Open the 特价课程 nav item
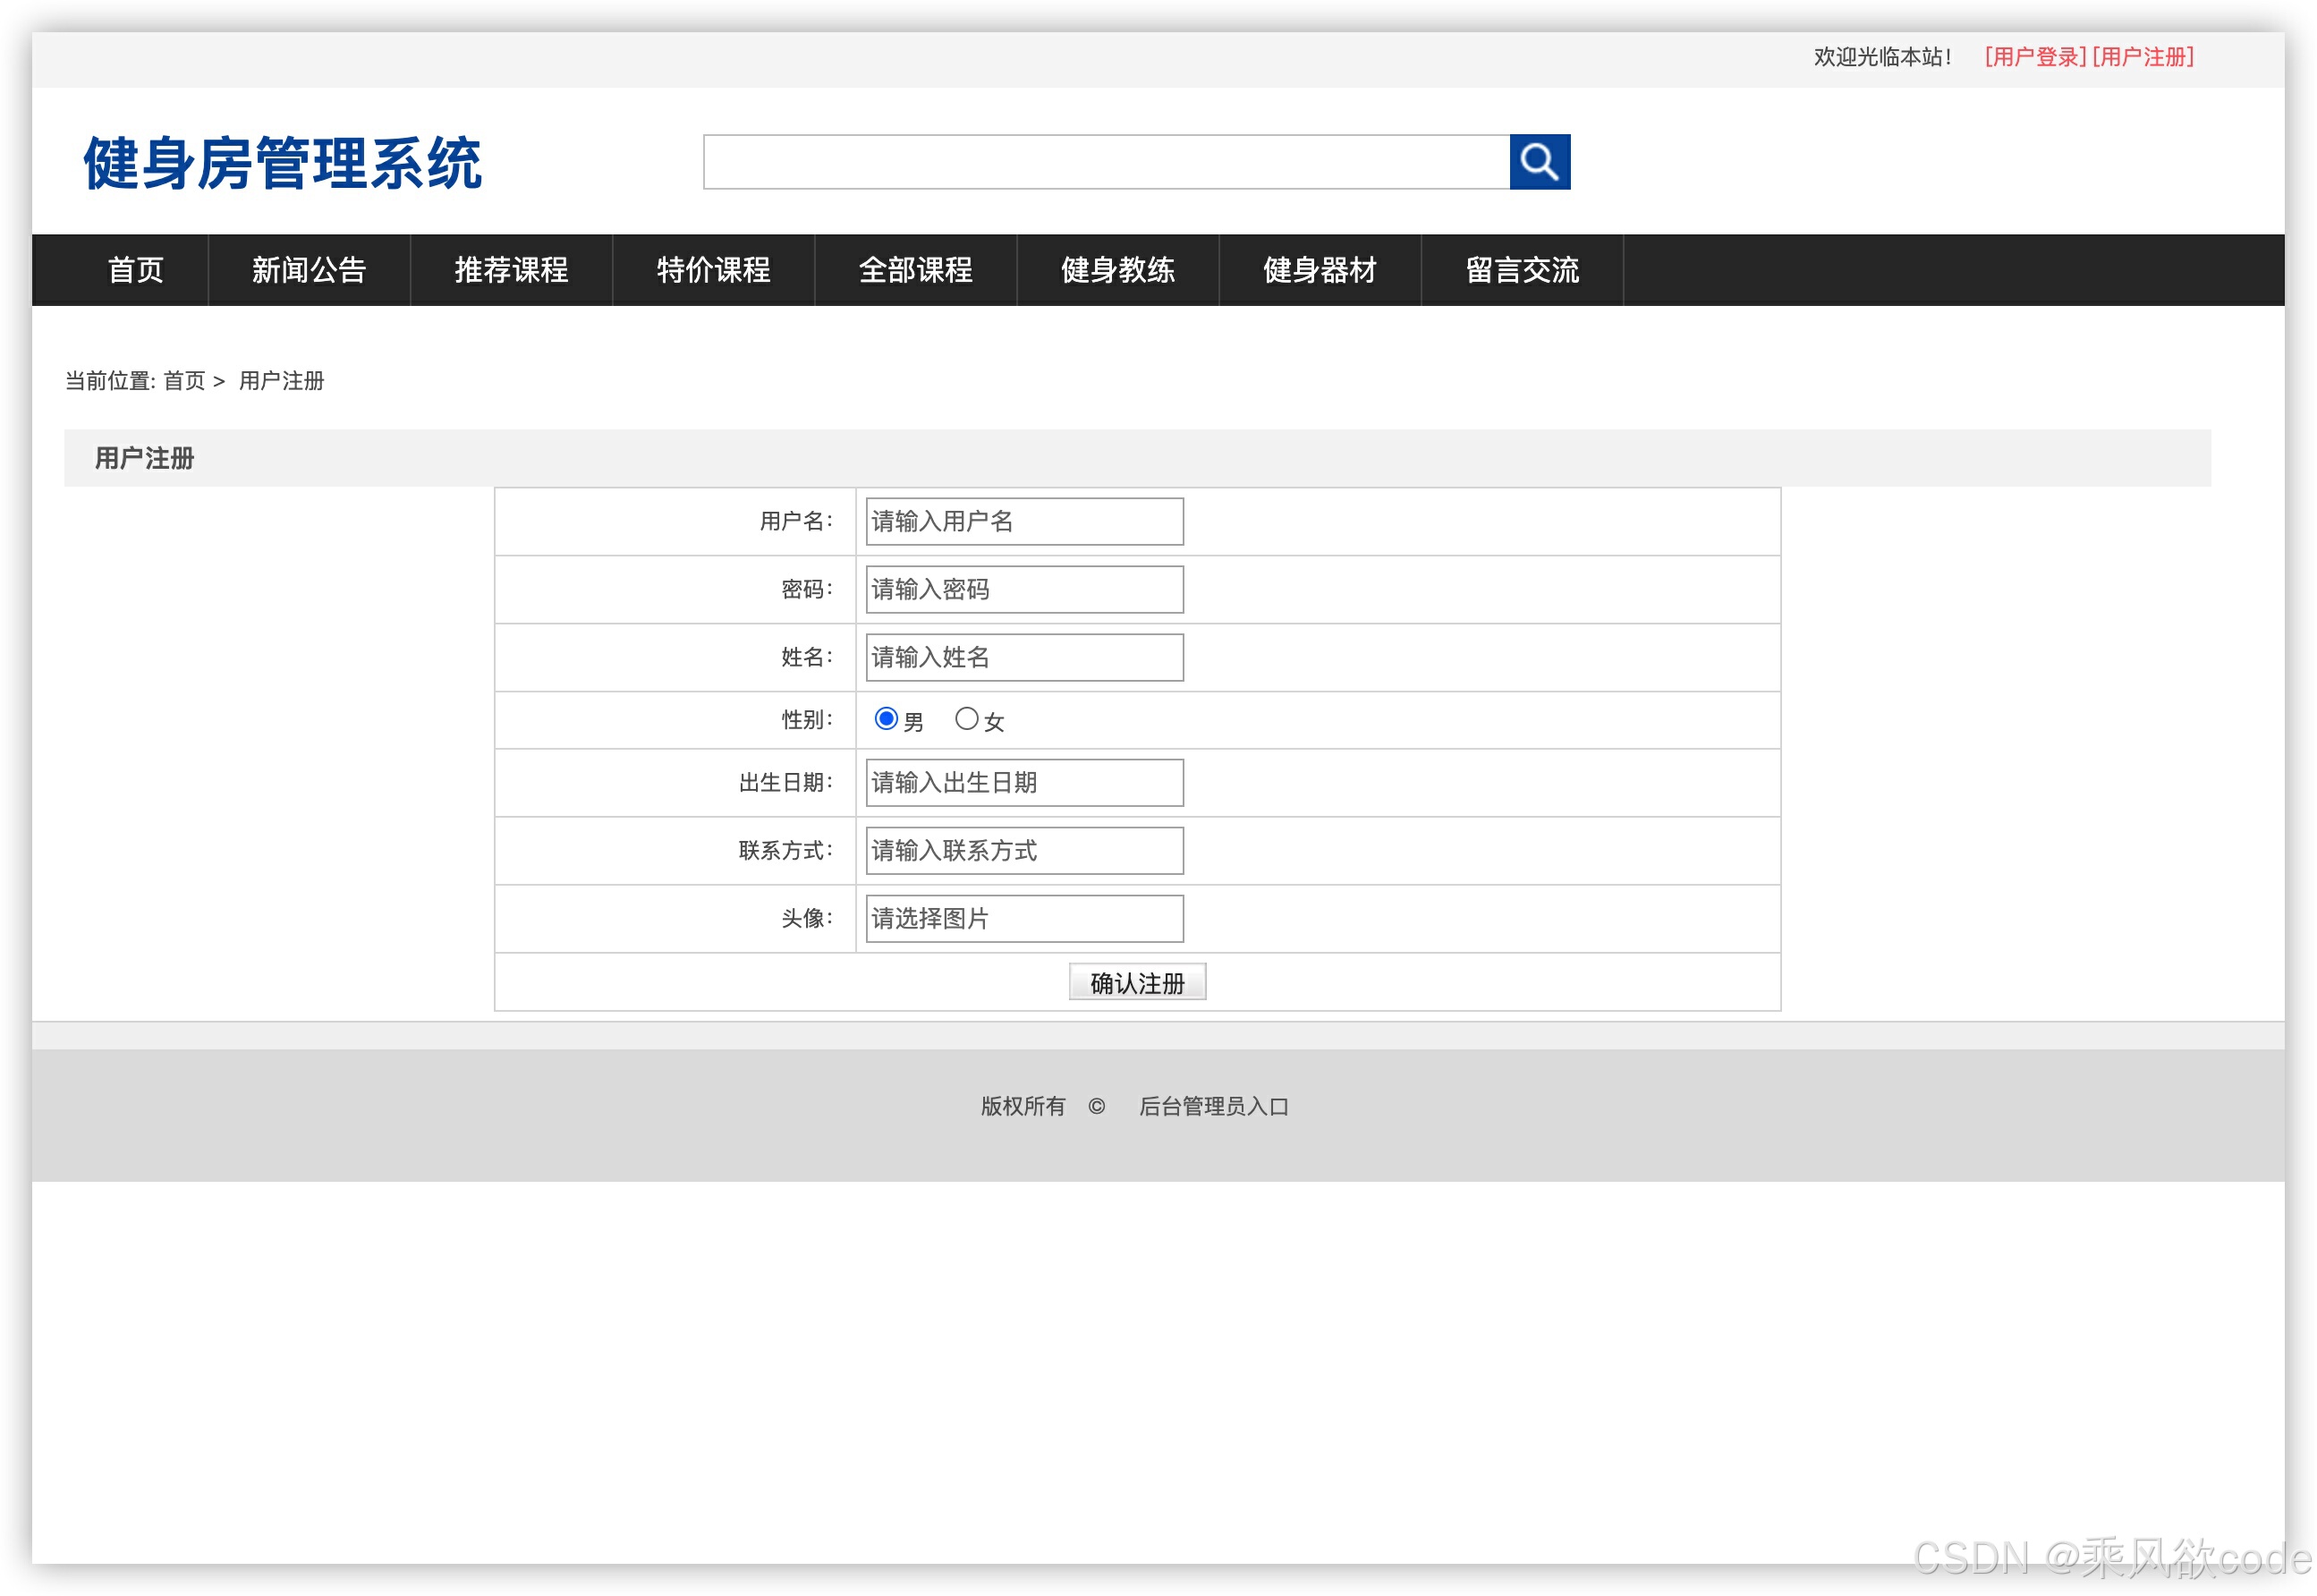Image resolution: width=2317 pixels, height=1596 pixels. [713, 270]
